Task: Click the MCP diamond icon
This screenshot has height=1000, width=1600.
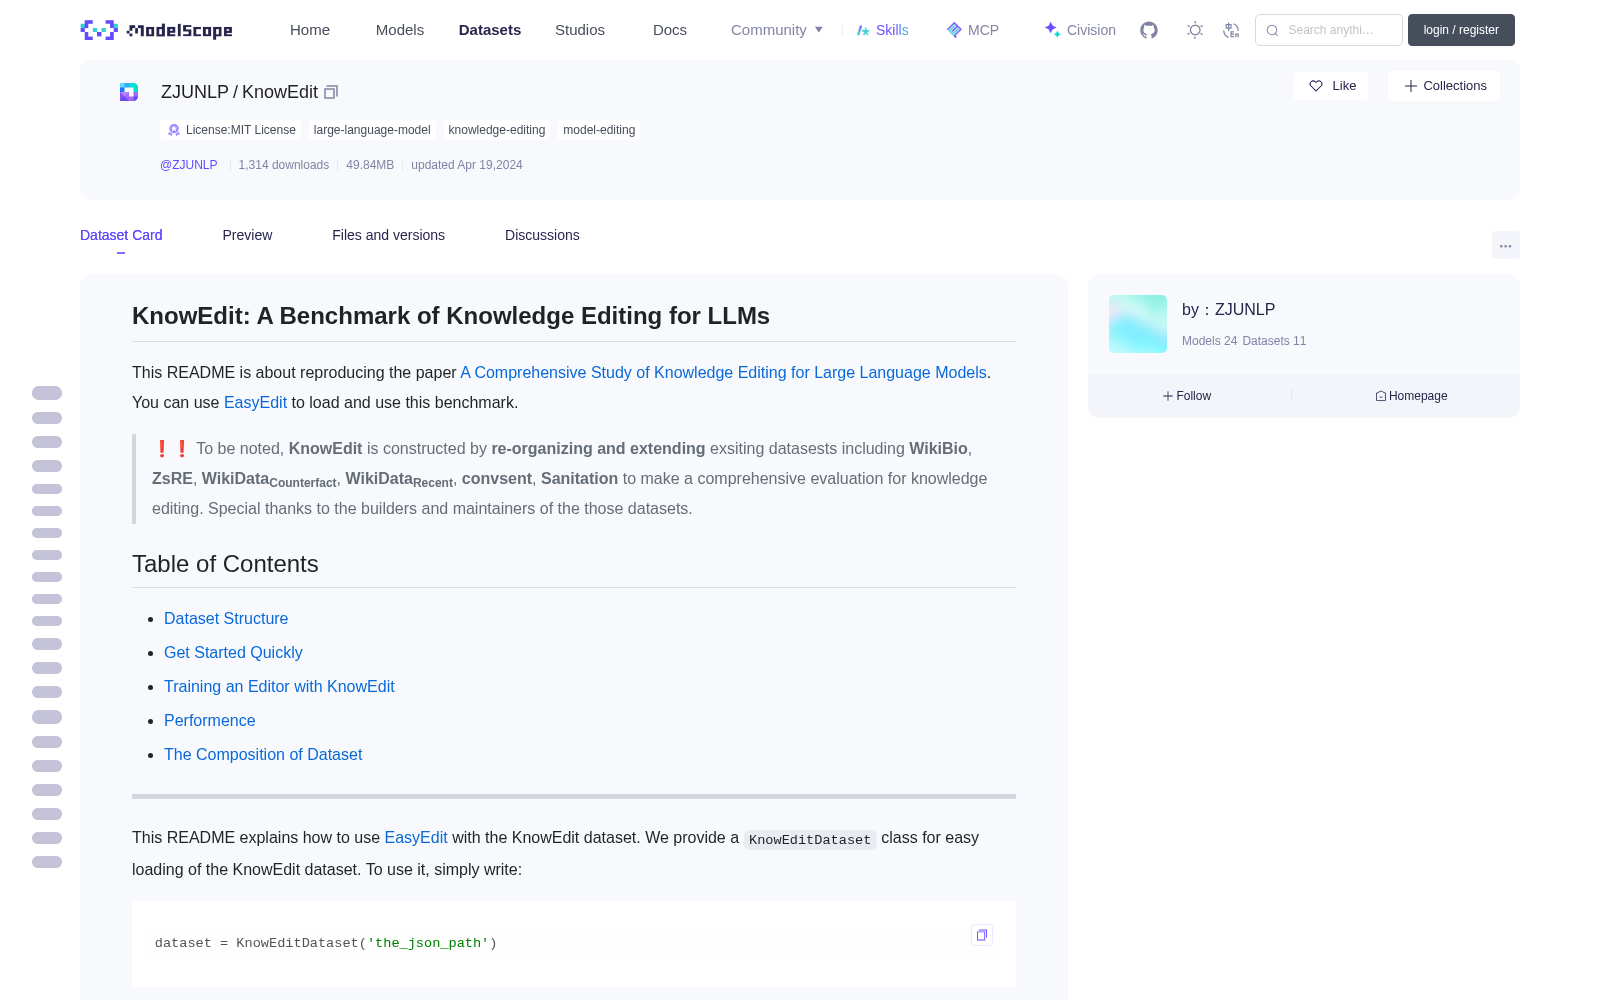Action: tap(954, 30)
